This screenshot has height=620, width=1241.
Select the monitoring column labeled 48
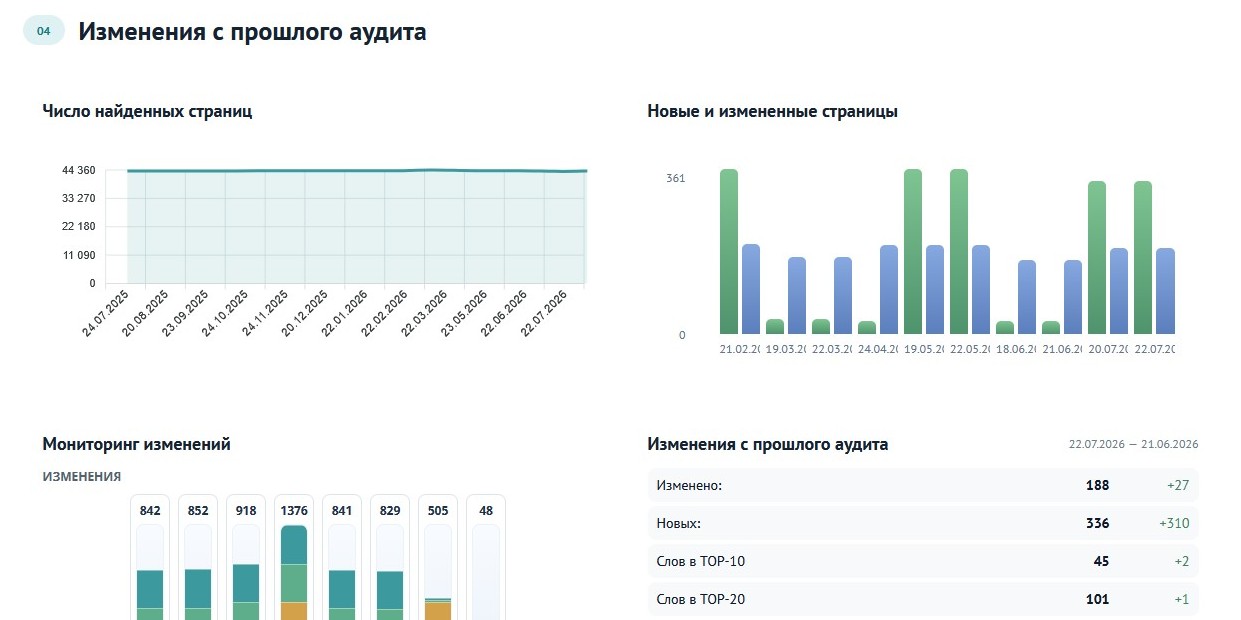click(x=486, y=557)
